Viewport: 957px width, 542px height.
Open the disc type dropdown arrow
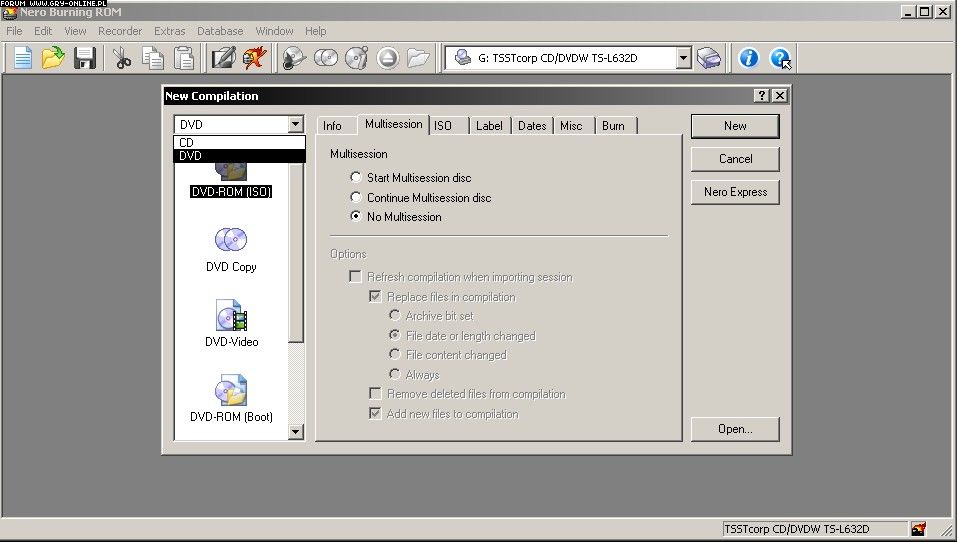tap(295, 125)
